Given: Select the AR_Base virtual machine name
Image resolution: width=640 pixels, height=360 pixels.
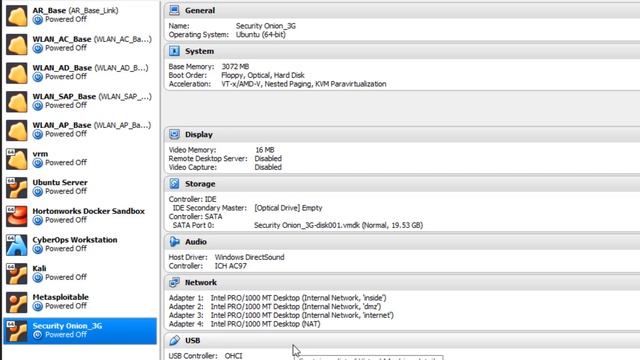Looking at the screenshot, I should point(49,10).
